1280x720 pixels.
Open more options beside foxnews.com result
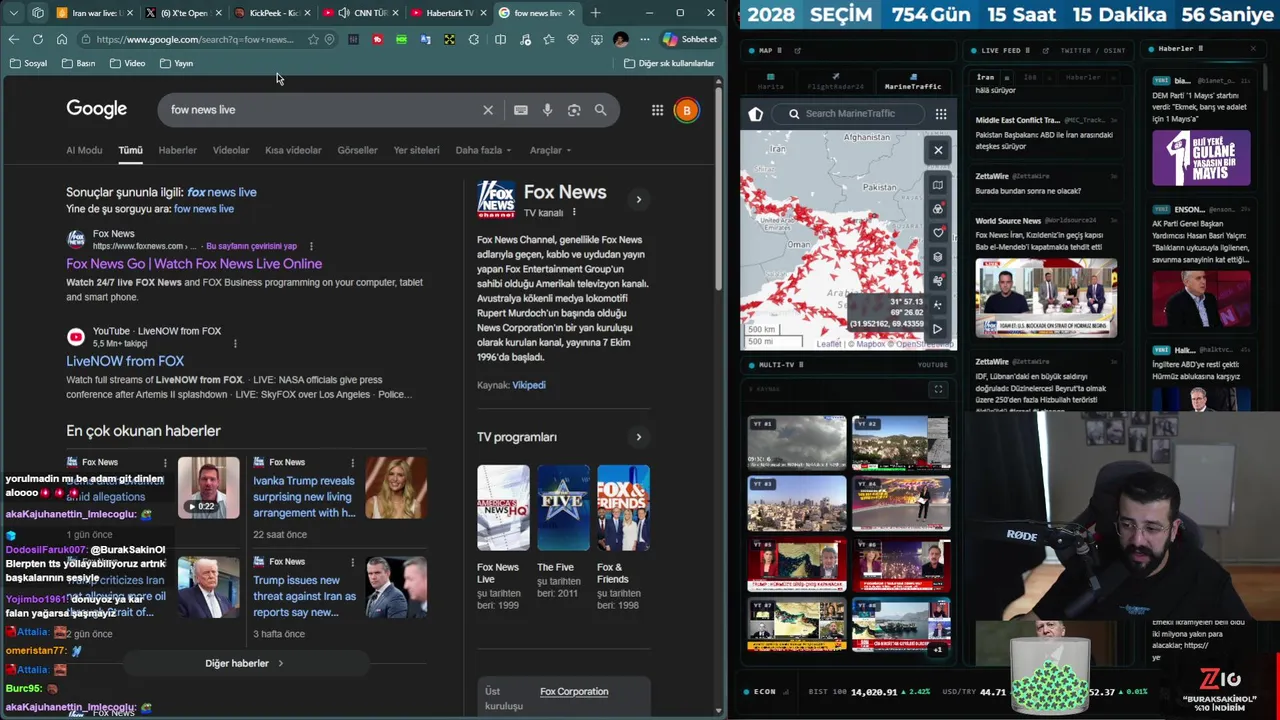[x=311, y=246]
